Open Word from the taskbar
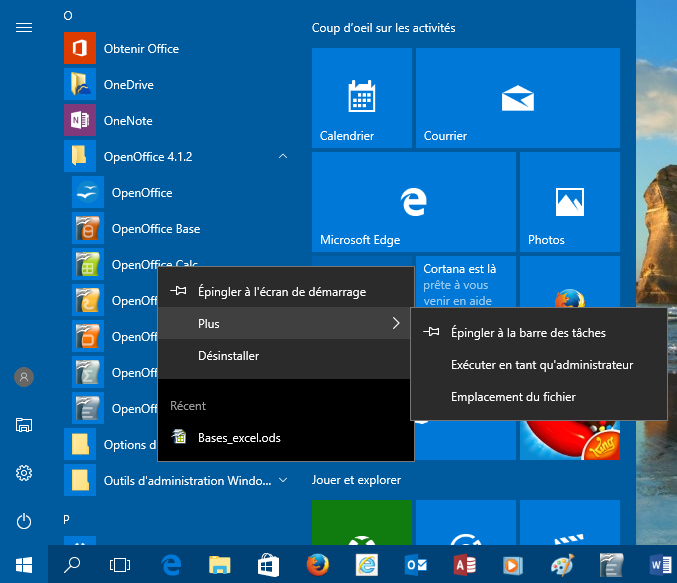The height and width of the screenshot is (583, 677). 661,565
